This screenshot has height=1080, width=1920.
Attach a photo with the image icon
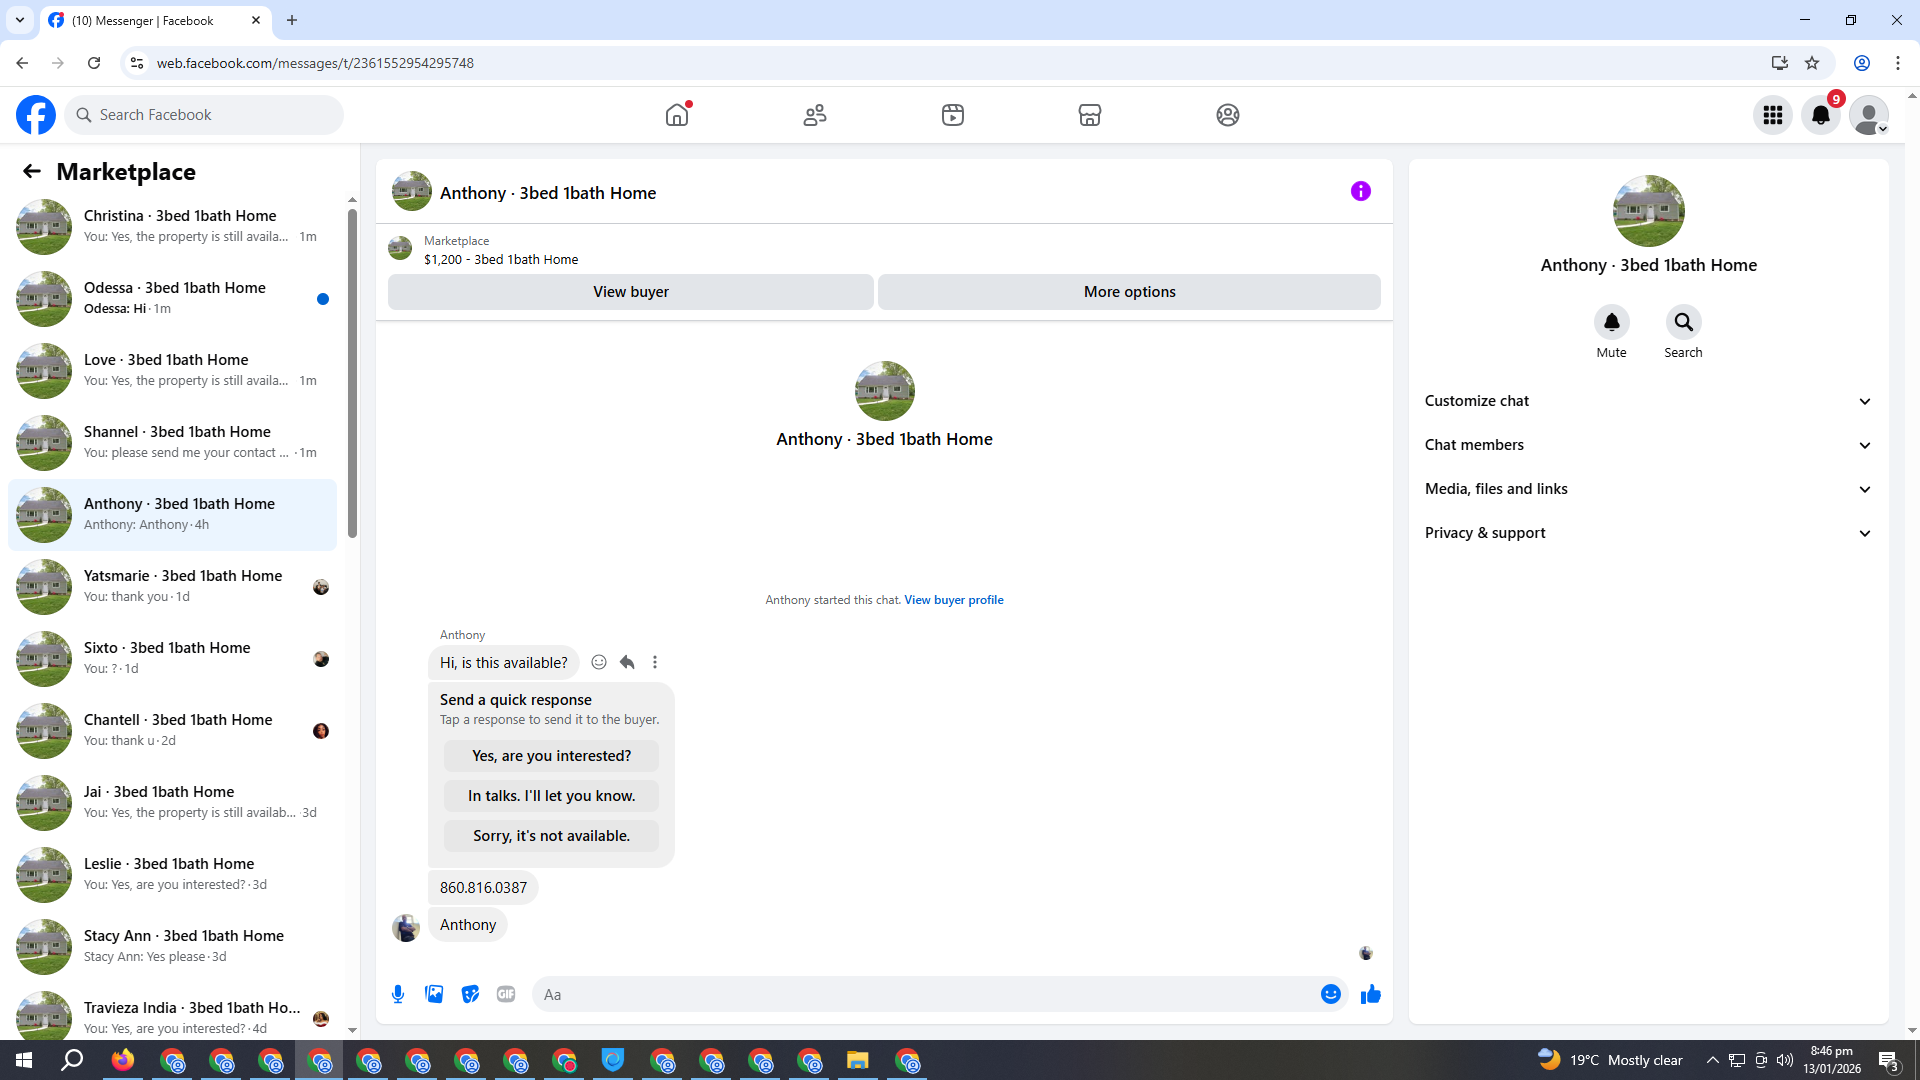click(434, 994)
